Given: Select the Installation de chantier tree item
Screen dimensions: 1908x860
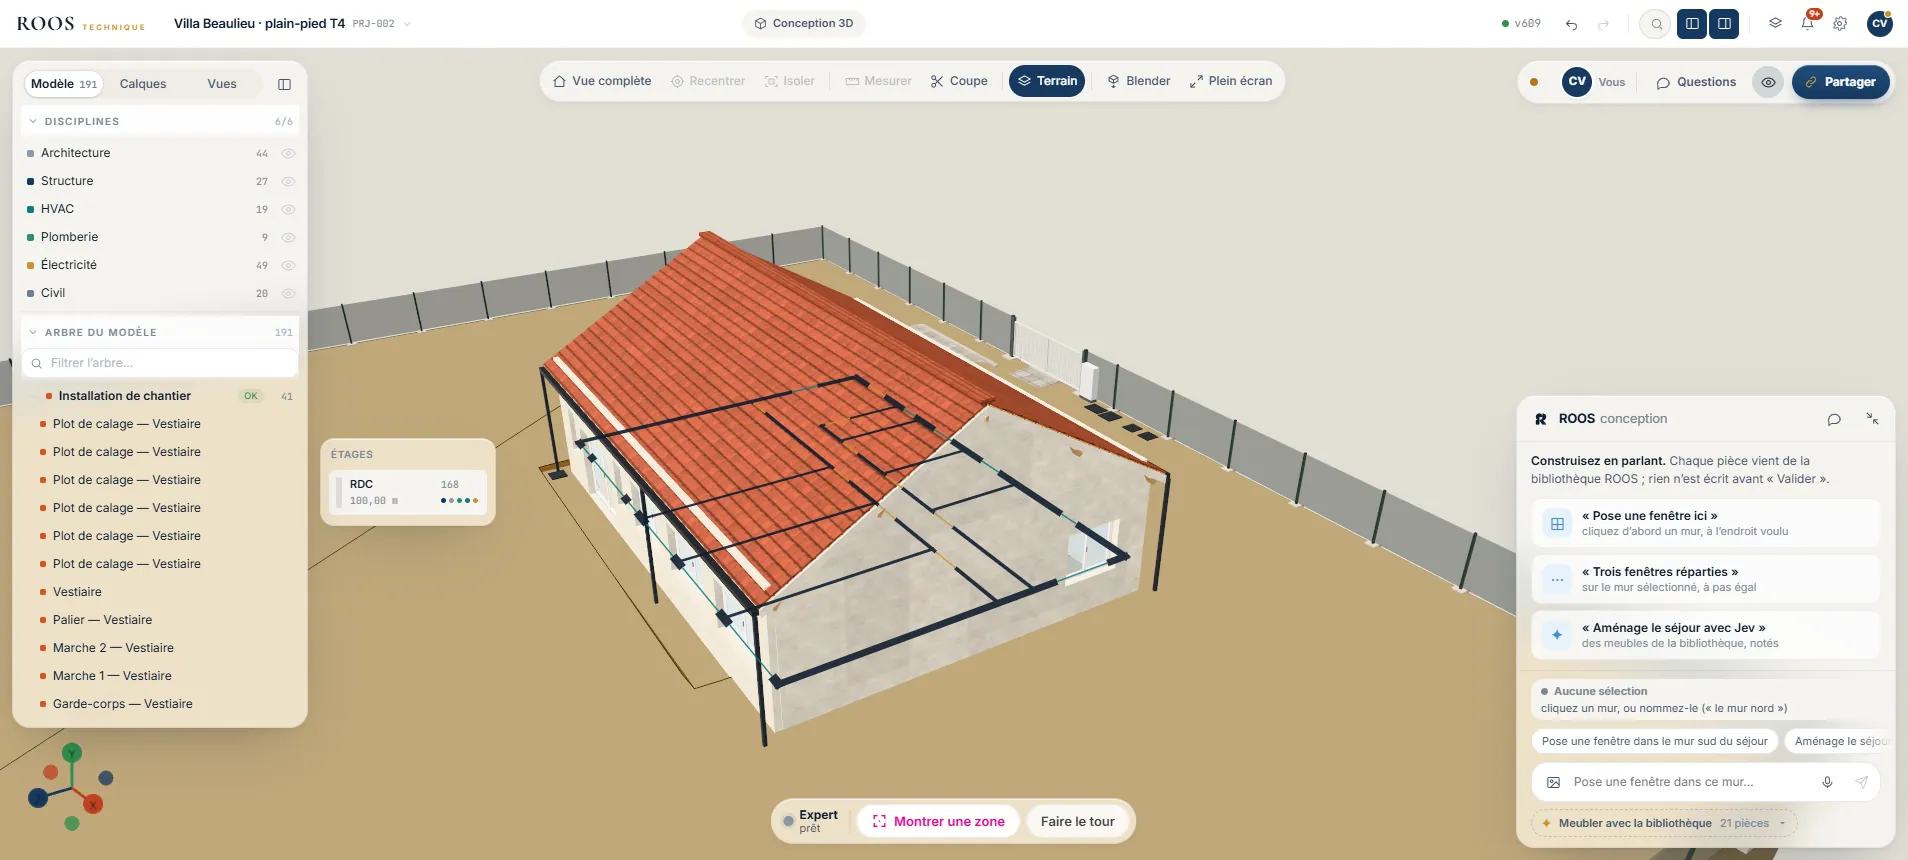Looking at the screenshot, I should pyautogui.click(x=160, y=396).
